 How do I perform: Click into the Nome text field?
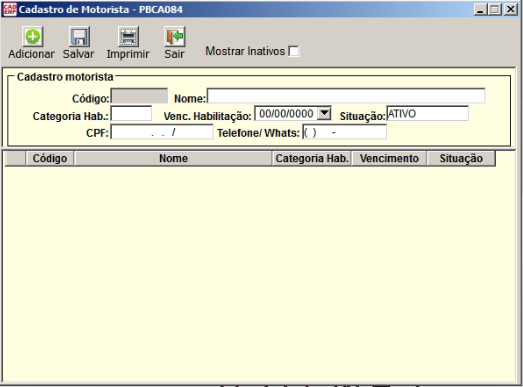[x=346, y=96]
